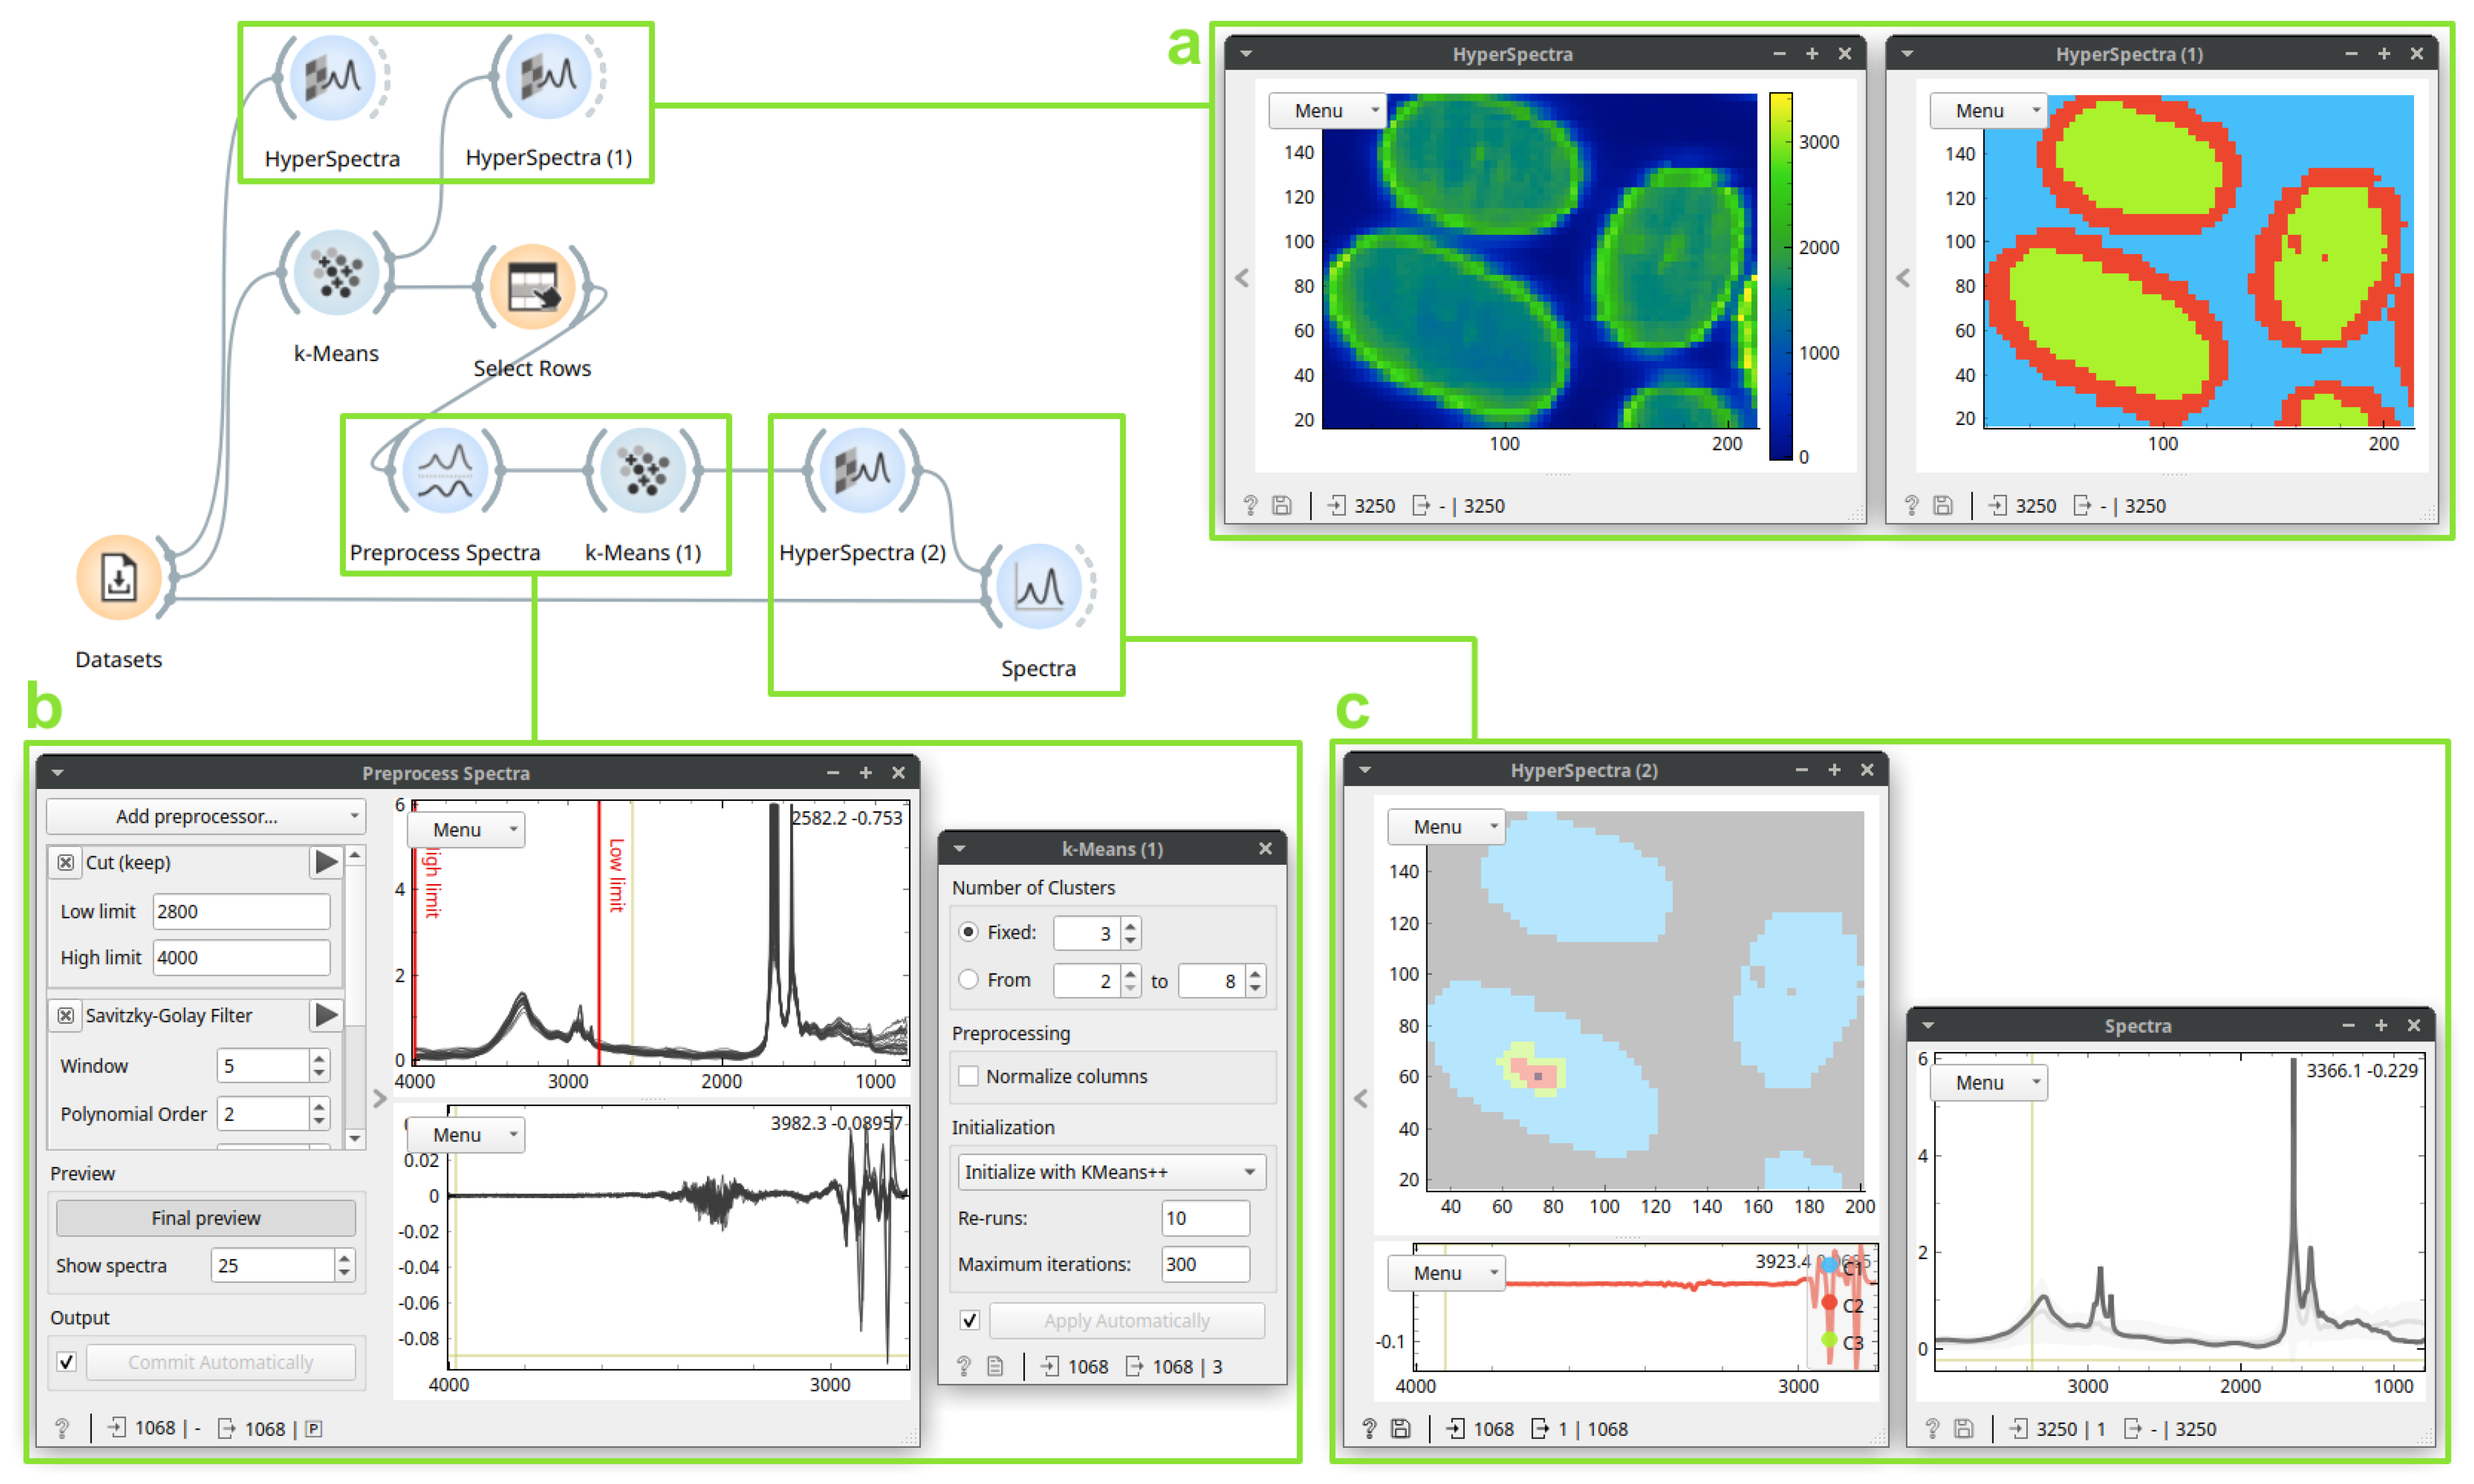The width and height of the screenshot is (2474, 1484).
Task: Save image in the HyperSpectra (2) window
Action: click(1401, 1429)
